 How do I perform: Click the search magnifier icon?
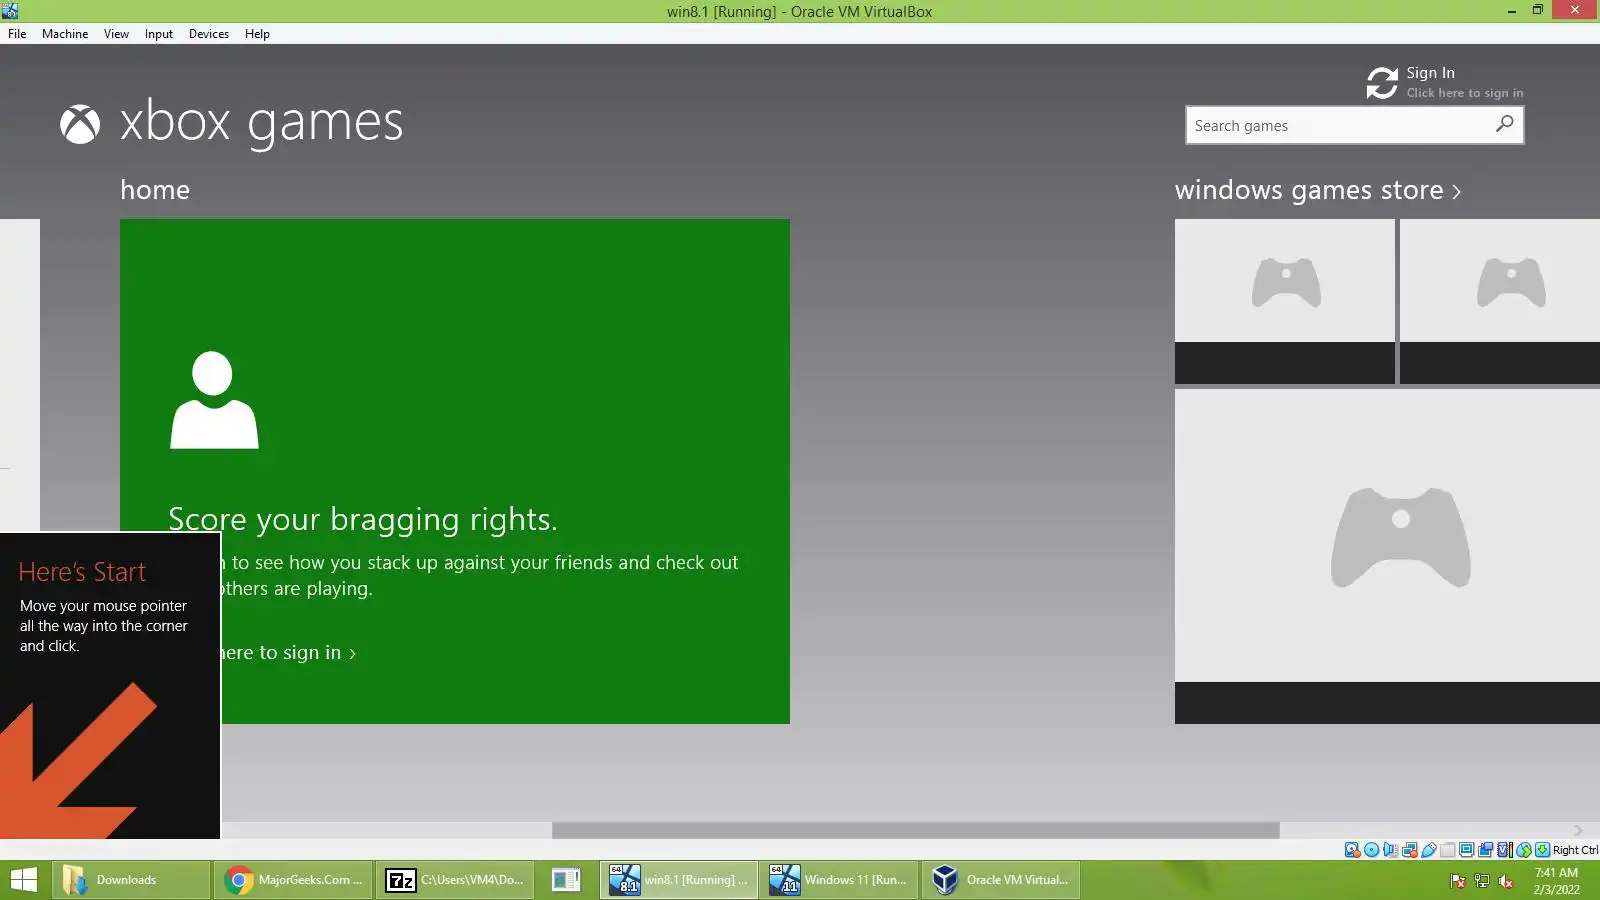click(1504, 124)
